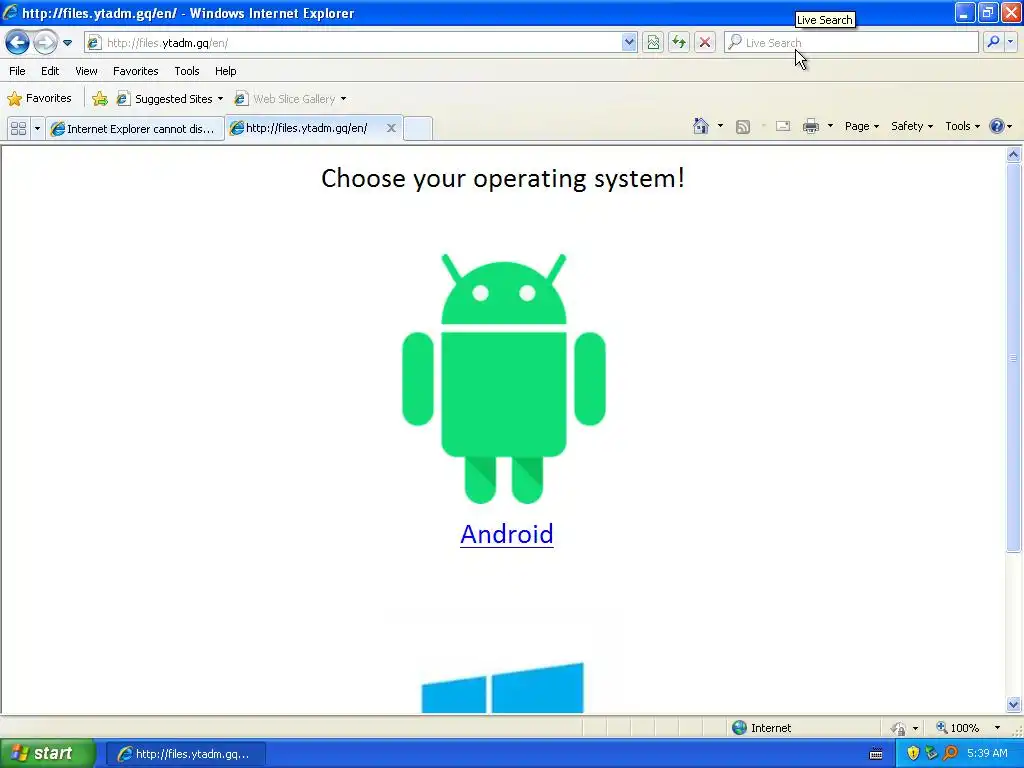
Task: Select the files.ytadm.gq/en/ tab
Action: [304, 128]
